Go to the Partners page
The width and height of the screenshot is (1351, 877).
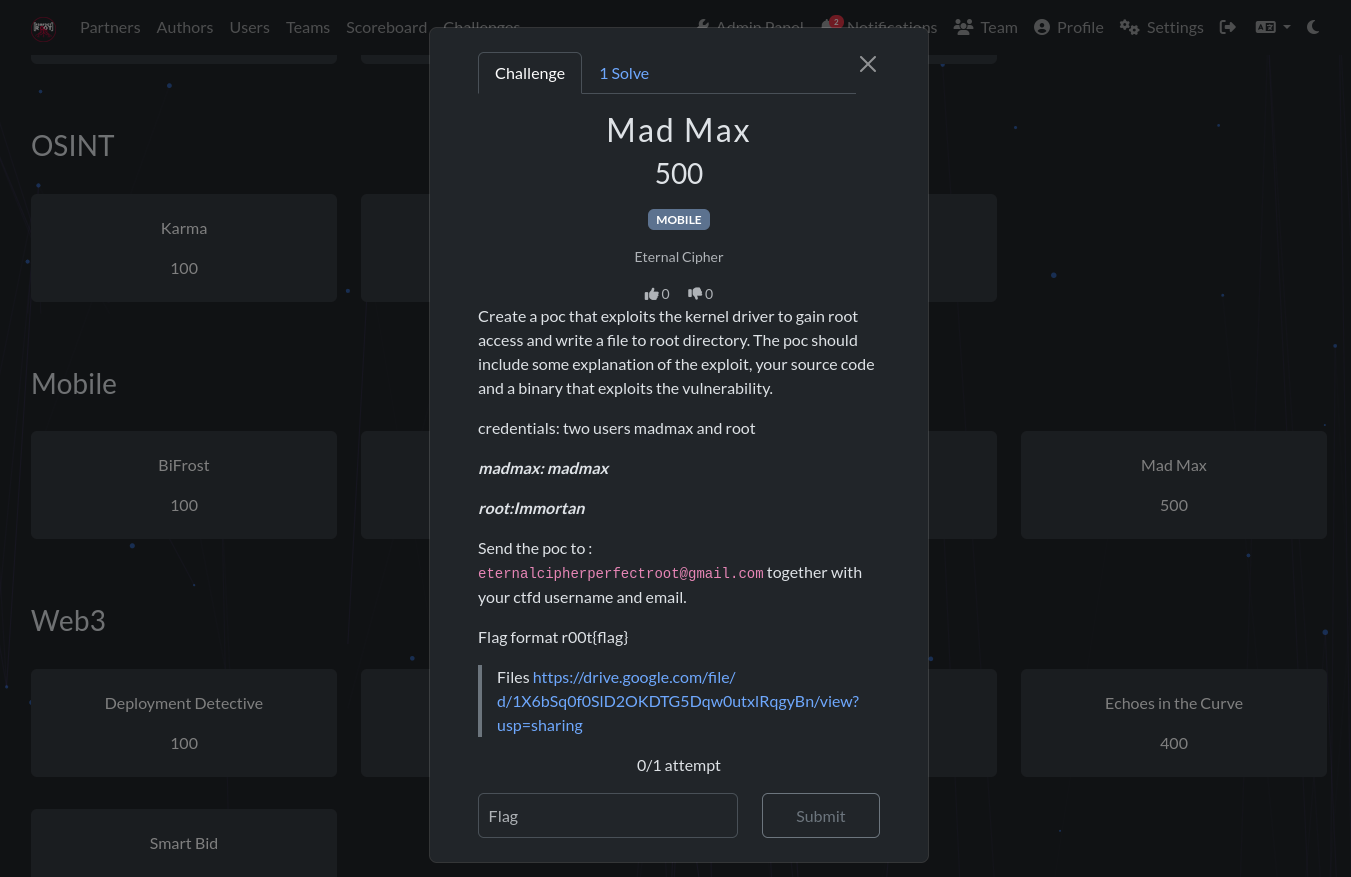point(110,27)
